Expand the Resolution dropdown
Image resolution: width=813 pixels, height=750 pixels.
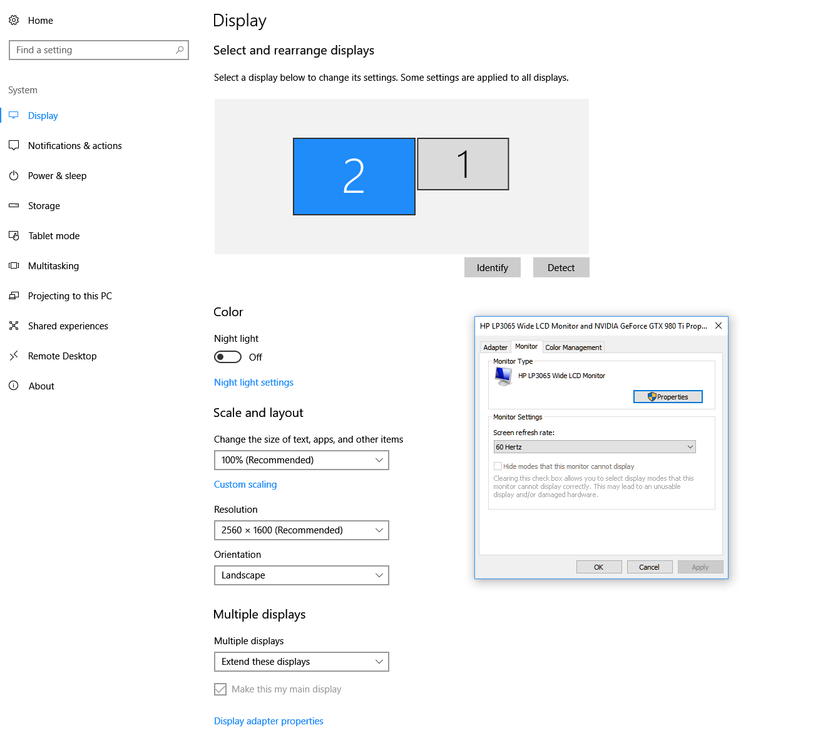pos(301,530)
